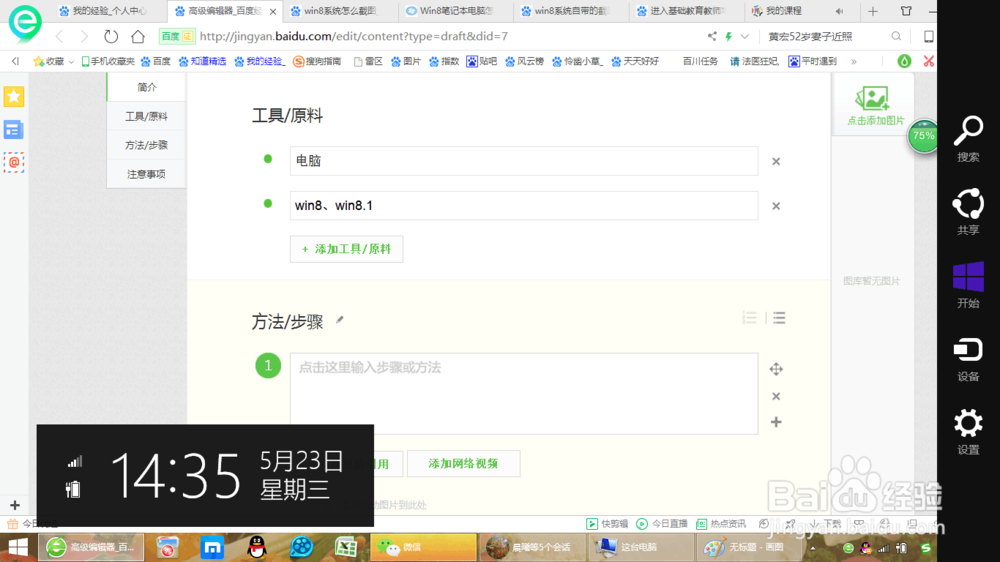Open Excel on the taskbar
Image resolution: width=1000 pixels, height=562 pixels.
click(x=346, y=547)
